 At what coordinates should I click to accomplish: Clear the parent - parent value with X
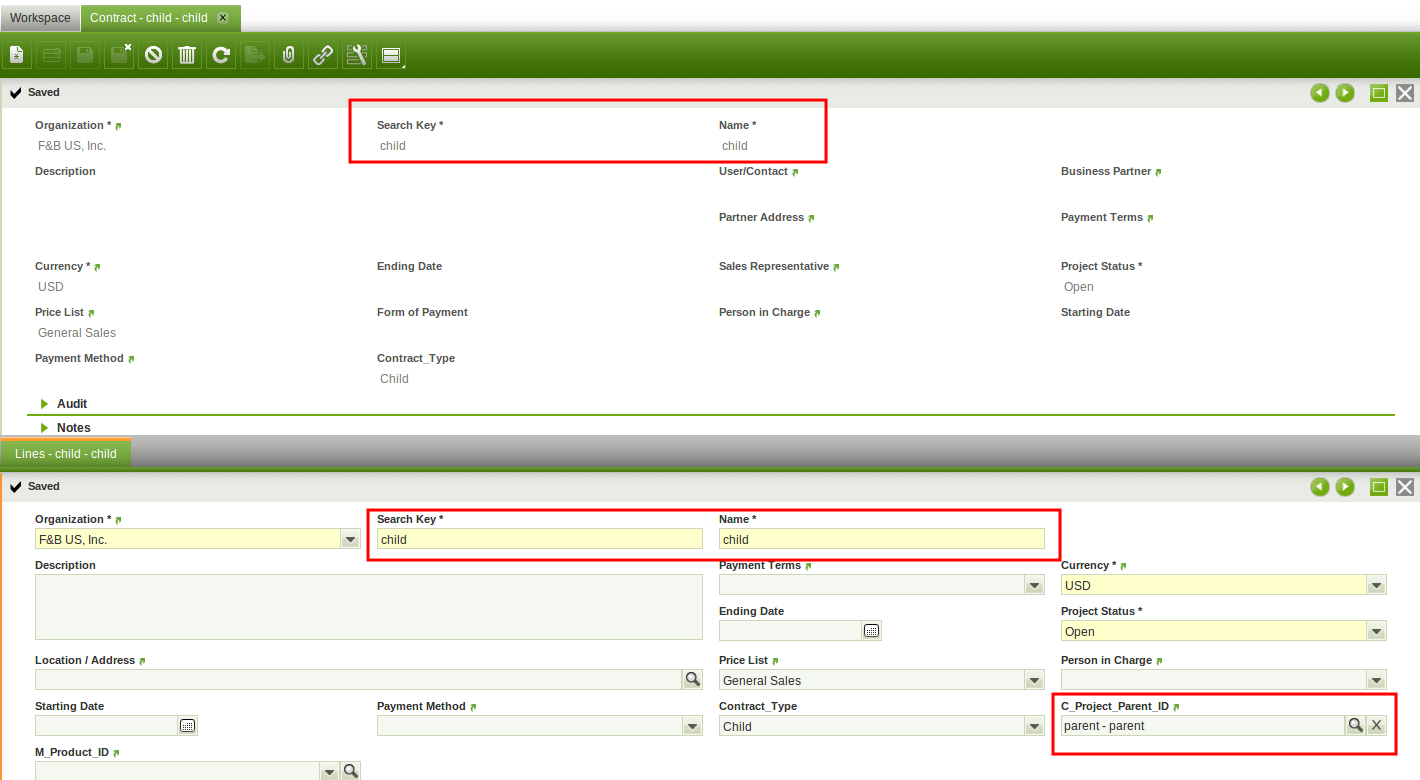pyautogui.click(x=1376, y=725)
